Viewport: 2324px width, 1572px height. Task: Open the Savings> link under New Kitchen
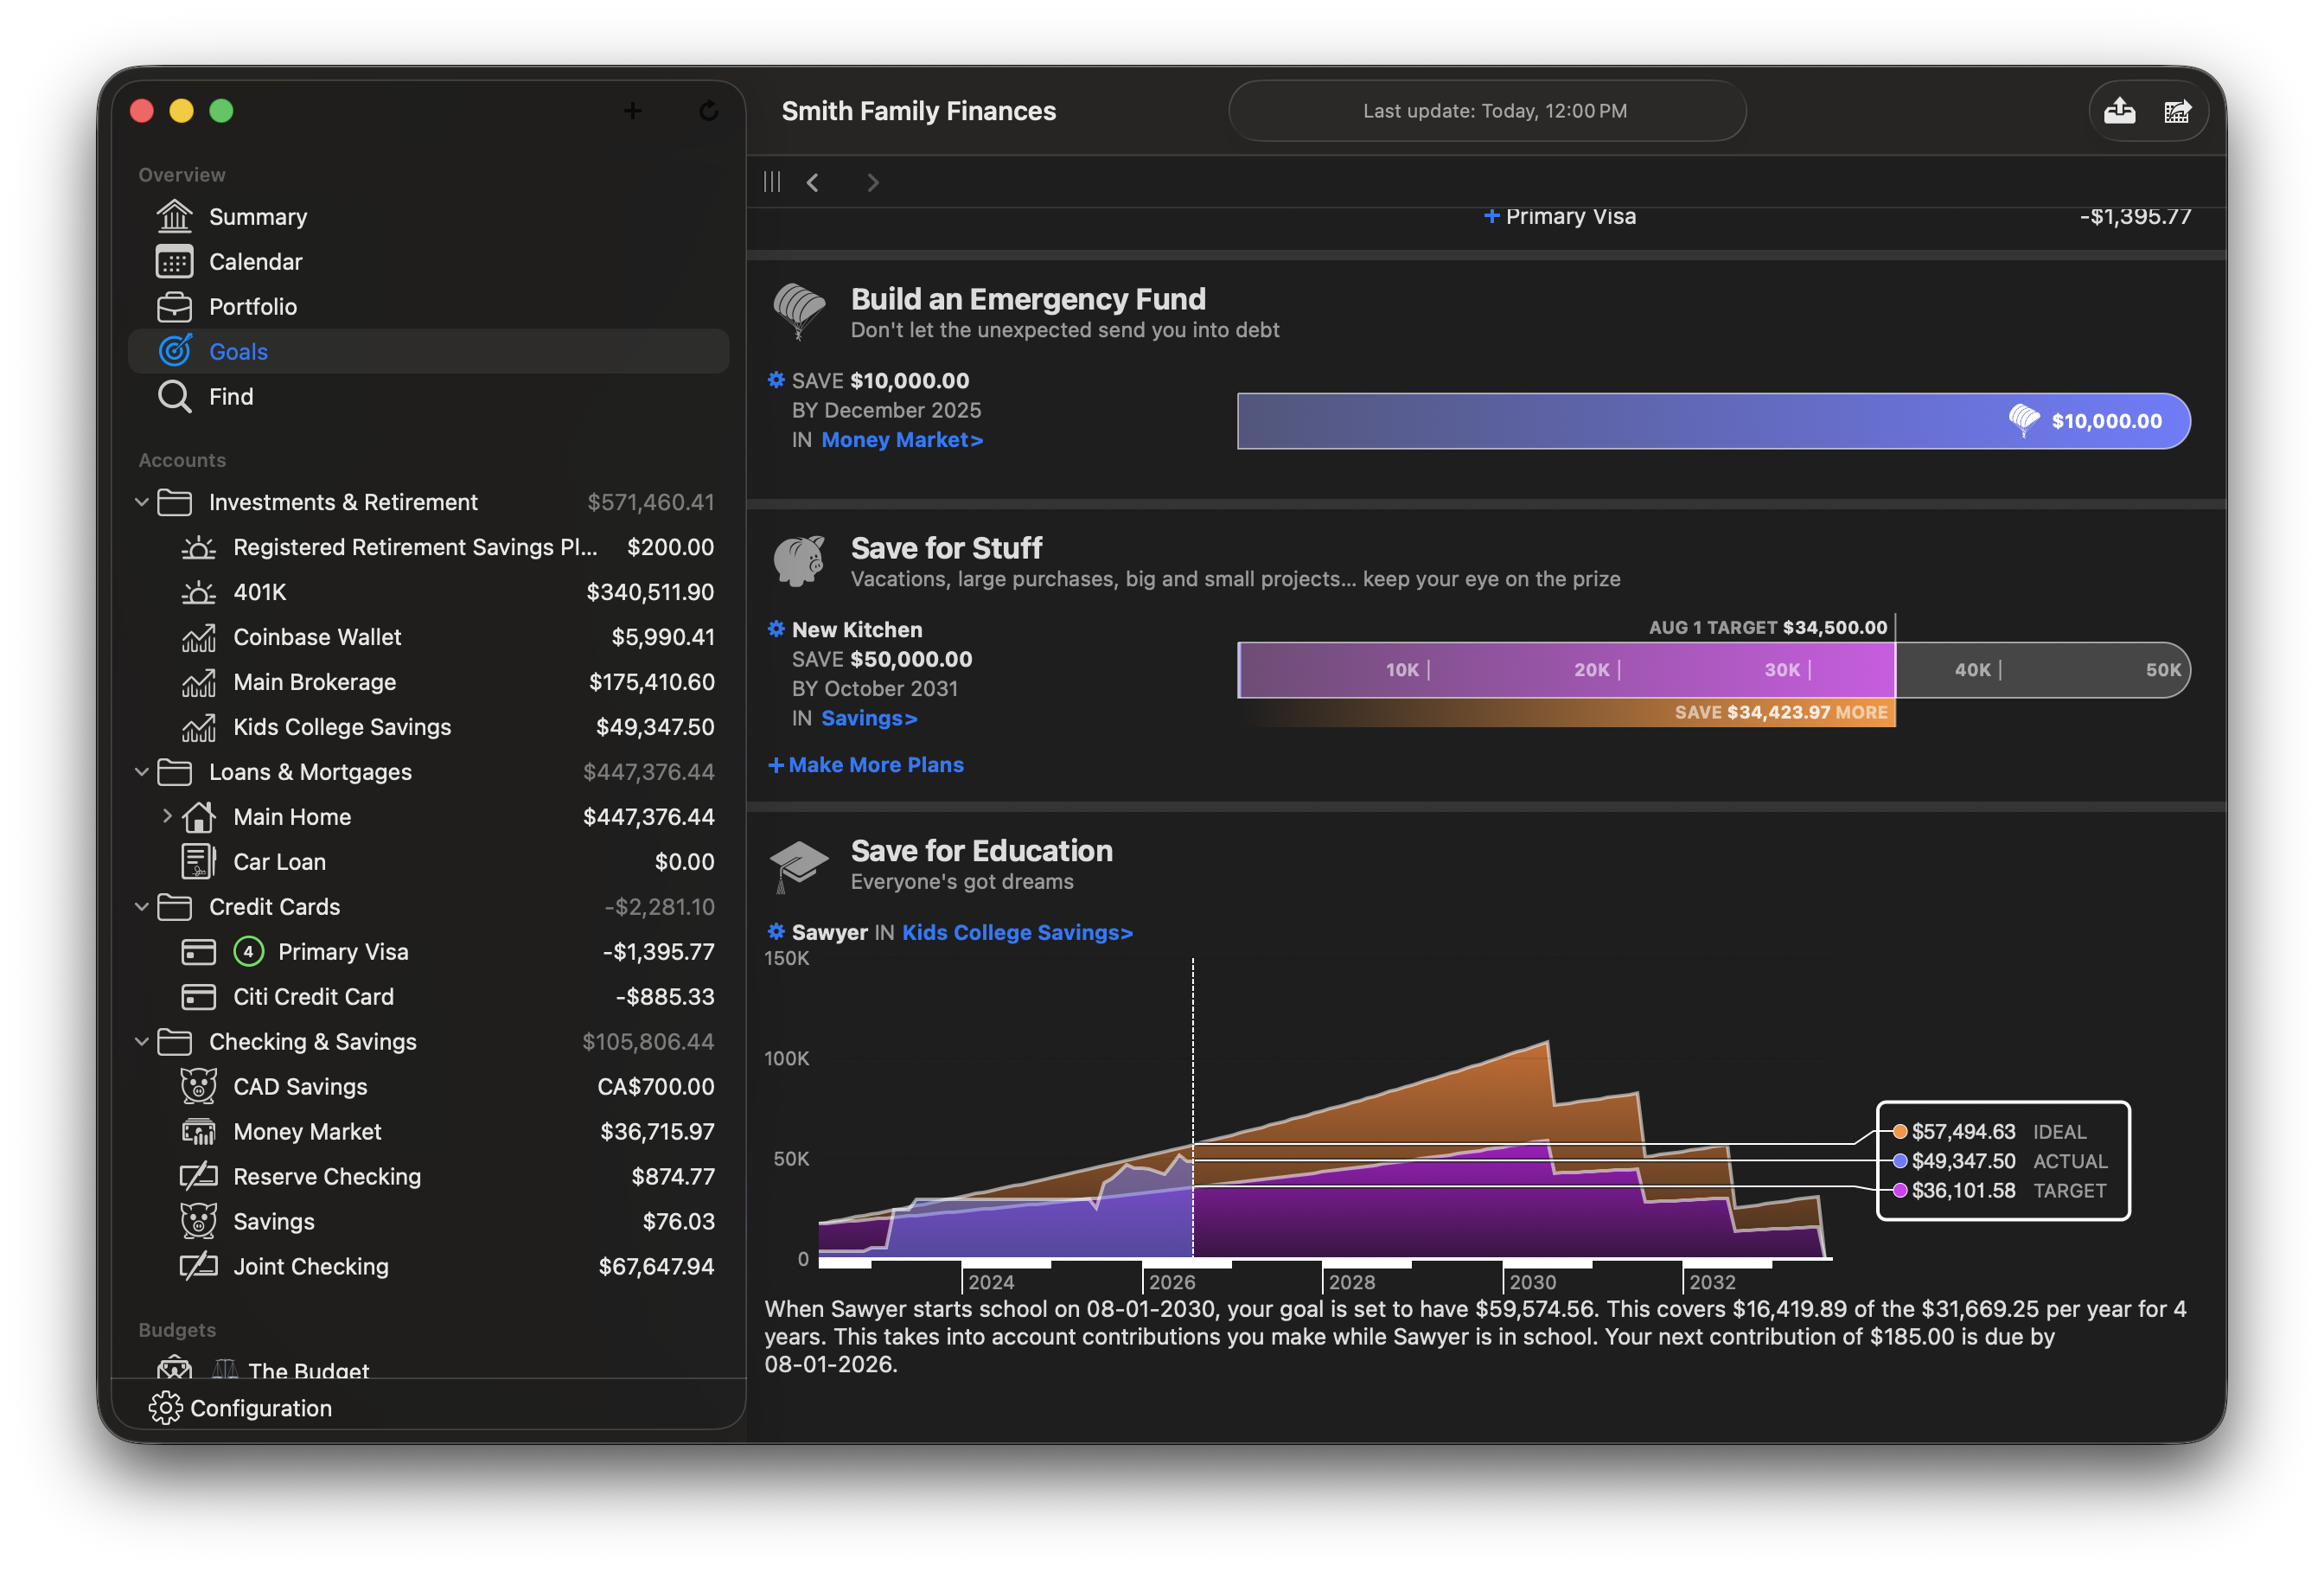[868, 718]
